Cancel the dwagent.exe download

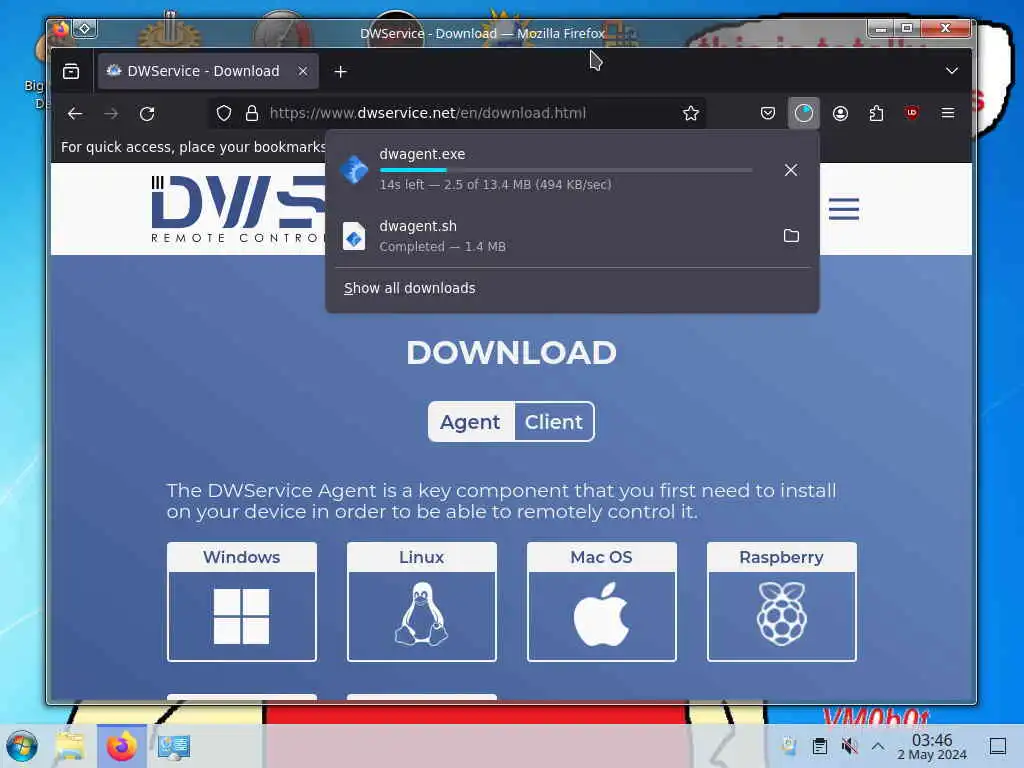pos(790,170)
